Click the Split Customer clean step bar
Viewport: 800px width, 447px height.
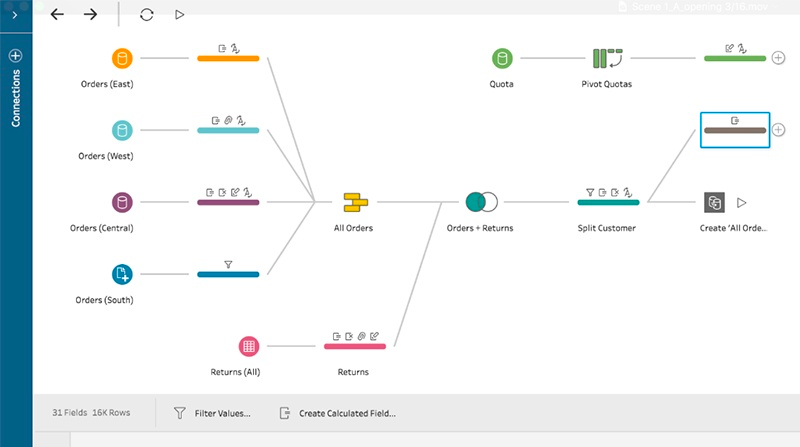coord(608,202)
